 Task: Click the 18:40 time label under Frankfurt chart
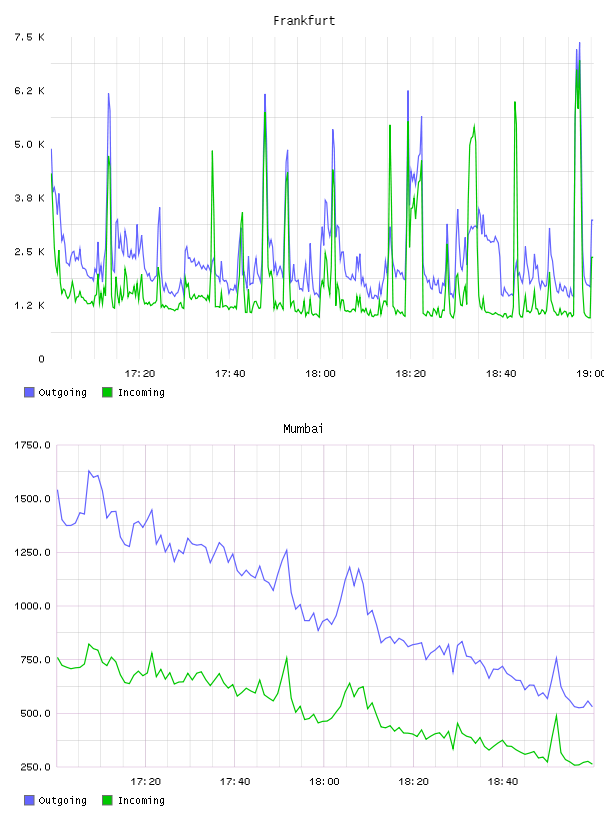tap(501, 374)
